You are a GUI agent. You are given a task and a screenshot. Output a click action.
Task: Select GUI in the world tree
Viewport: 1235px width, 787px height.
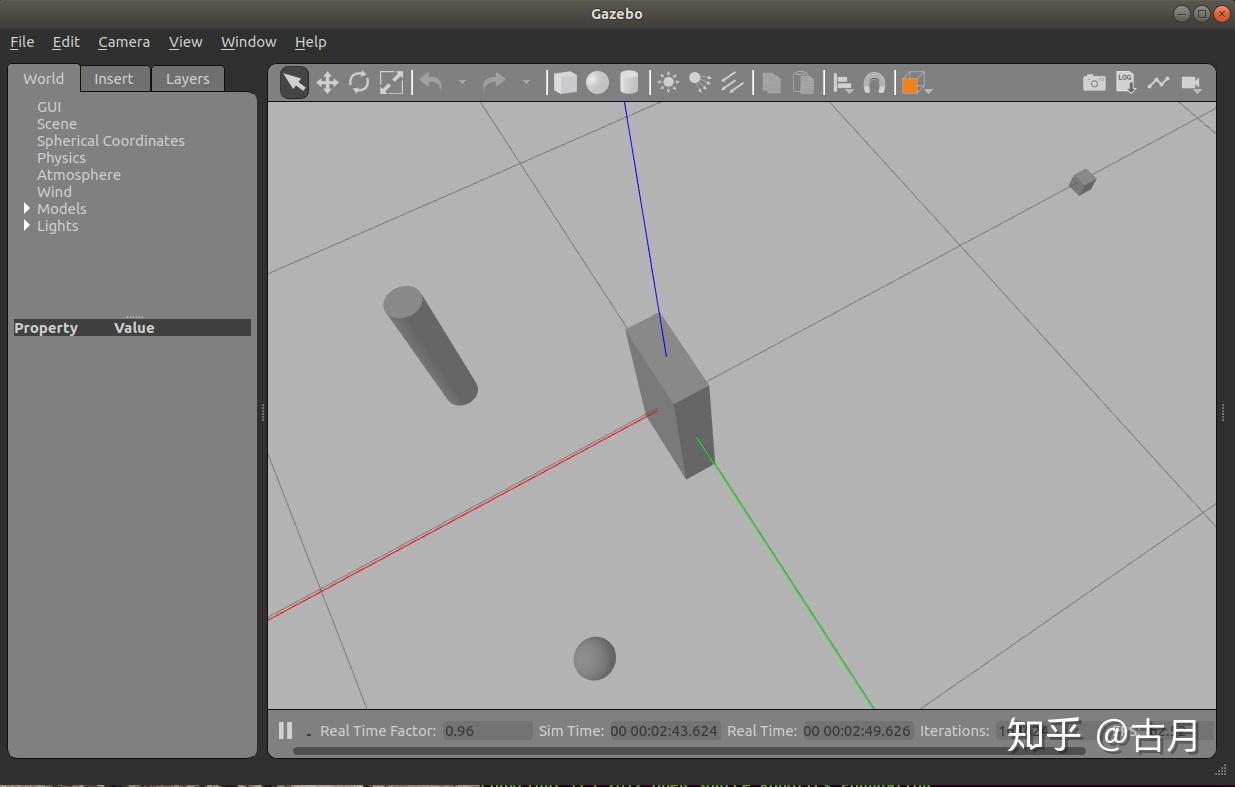click(x=49, y=107)
